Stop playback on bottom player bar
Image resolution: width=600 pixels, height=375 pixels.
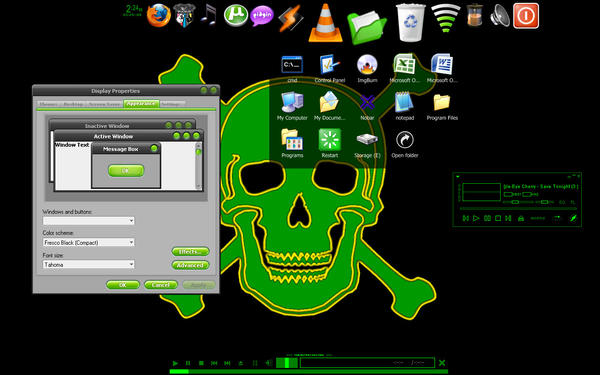[201, 363]
